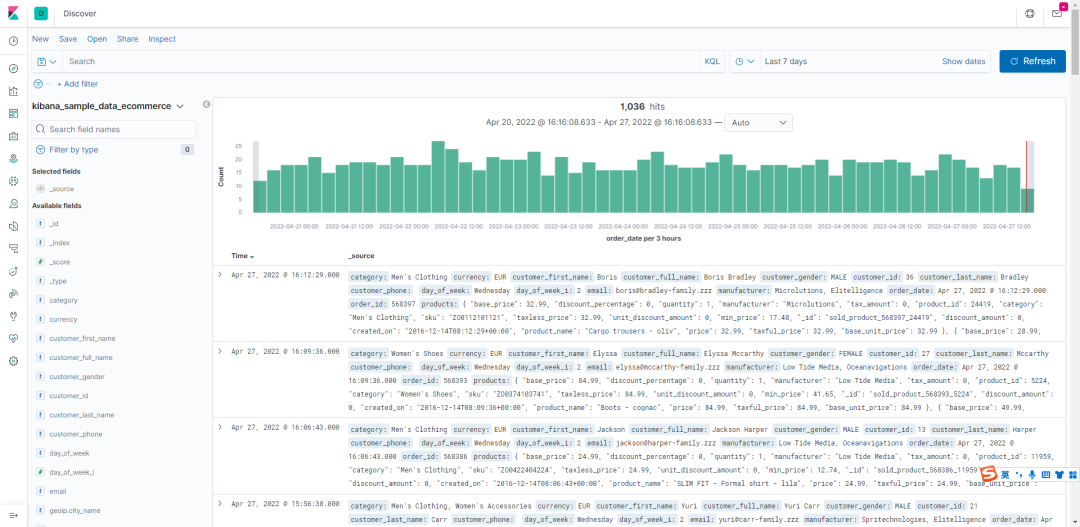Open the Dashboard icon in sidebar
This screenshot has height=527, width=1080.
13,113
